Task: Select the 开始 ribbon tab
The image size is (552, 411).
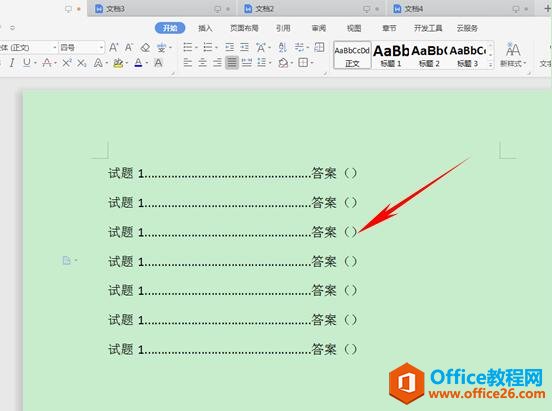Action: coord(170,28)
